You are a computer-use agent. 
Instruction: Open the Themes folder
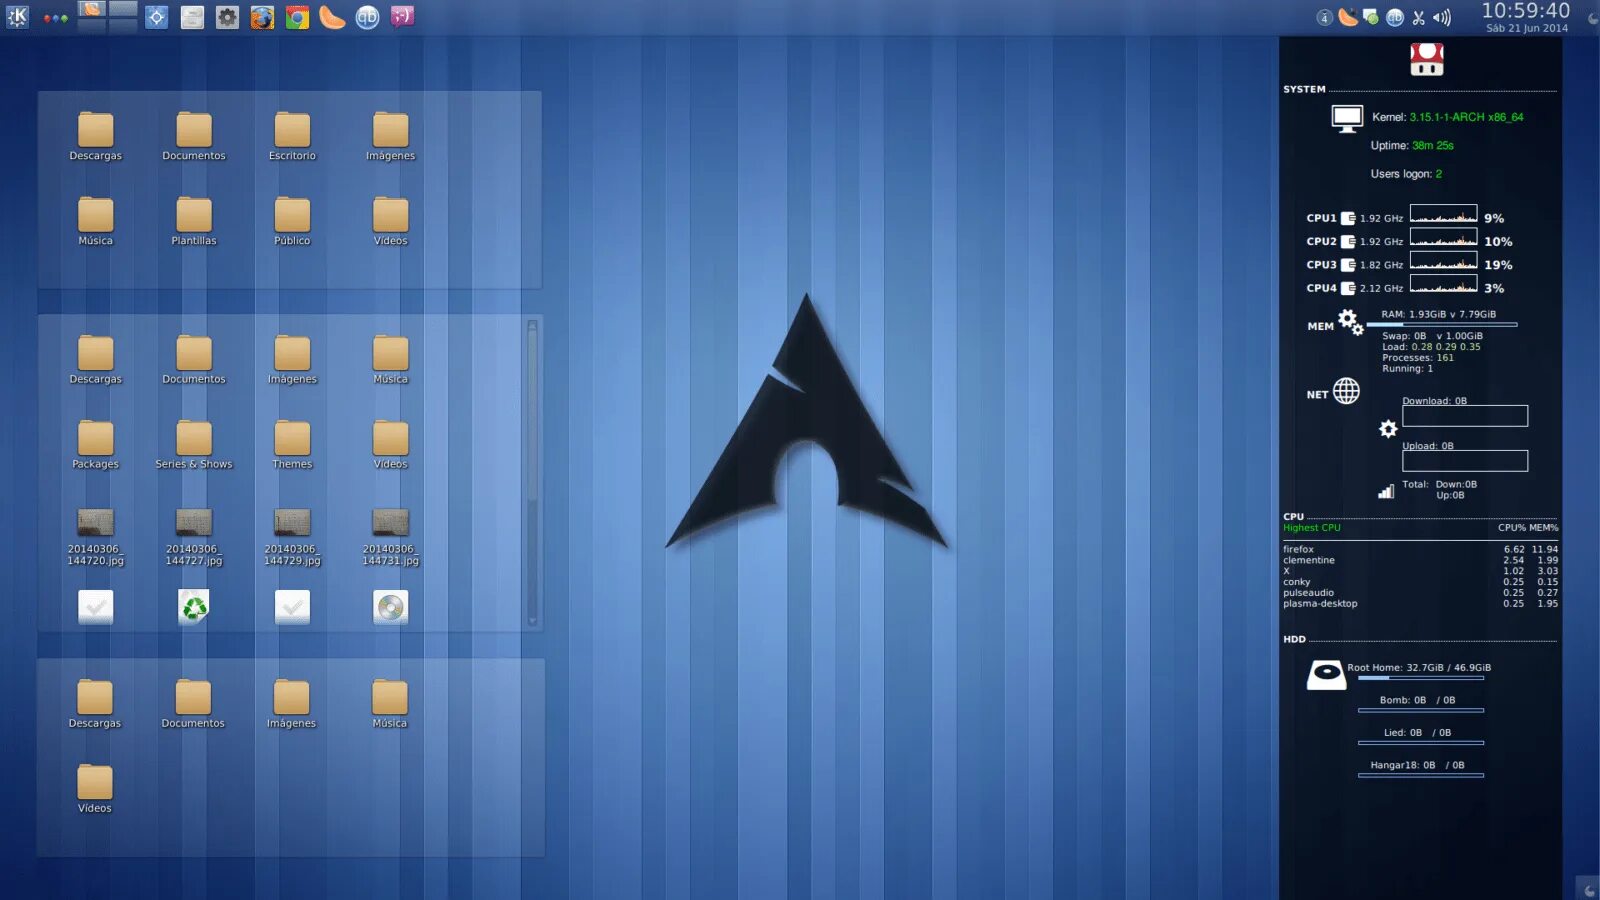[x=292, y=445]
